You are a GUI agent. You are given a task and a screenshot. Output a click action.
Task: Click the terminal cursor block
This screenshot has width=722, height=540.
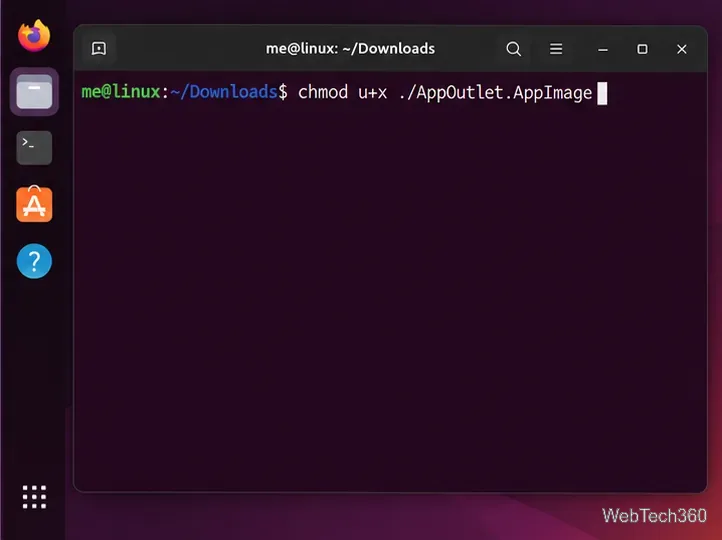pos(602,93)
